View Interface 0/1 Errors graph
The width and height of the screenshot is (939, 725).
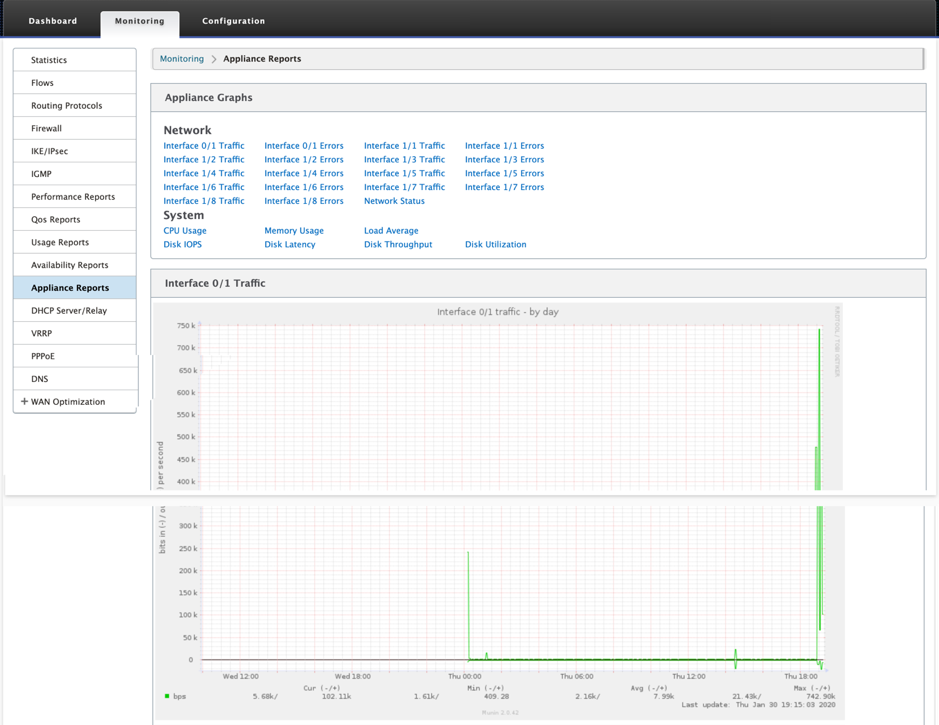(x=304, y=145)
